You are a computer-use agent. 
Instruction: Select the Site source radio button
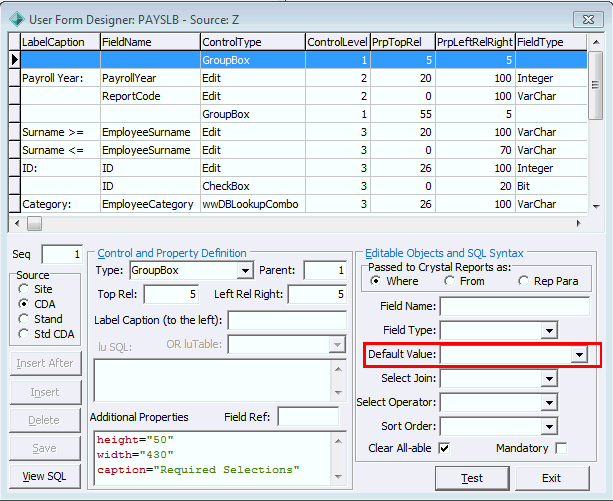point(24,289)
